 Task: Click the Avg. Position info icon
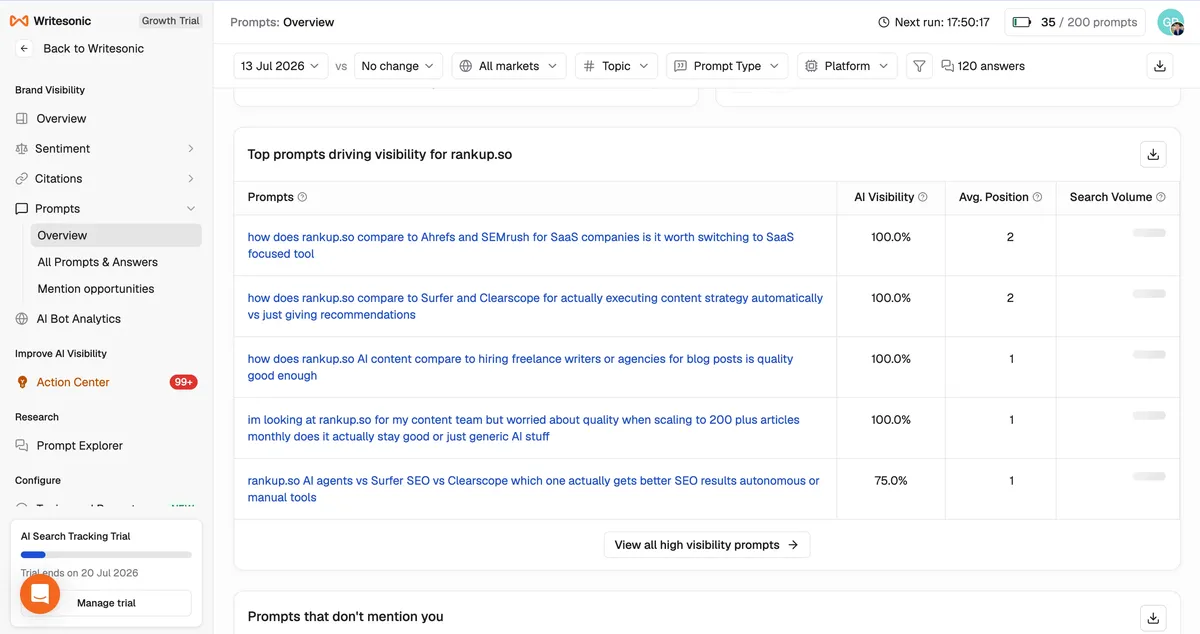[x=1037, y=197]
